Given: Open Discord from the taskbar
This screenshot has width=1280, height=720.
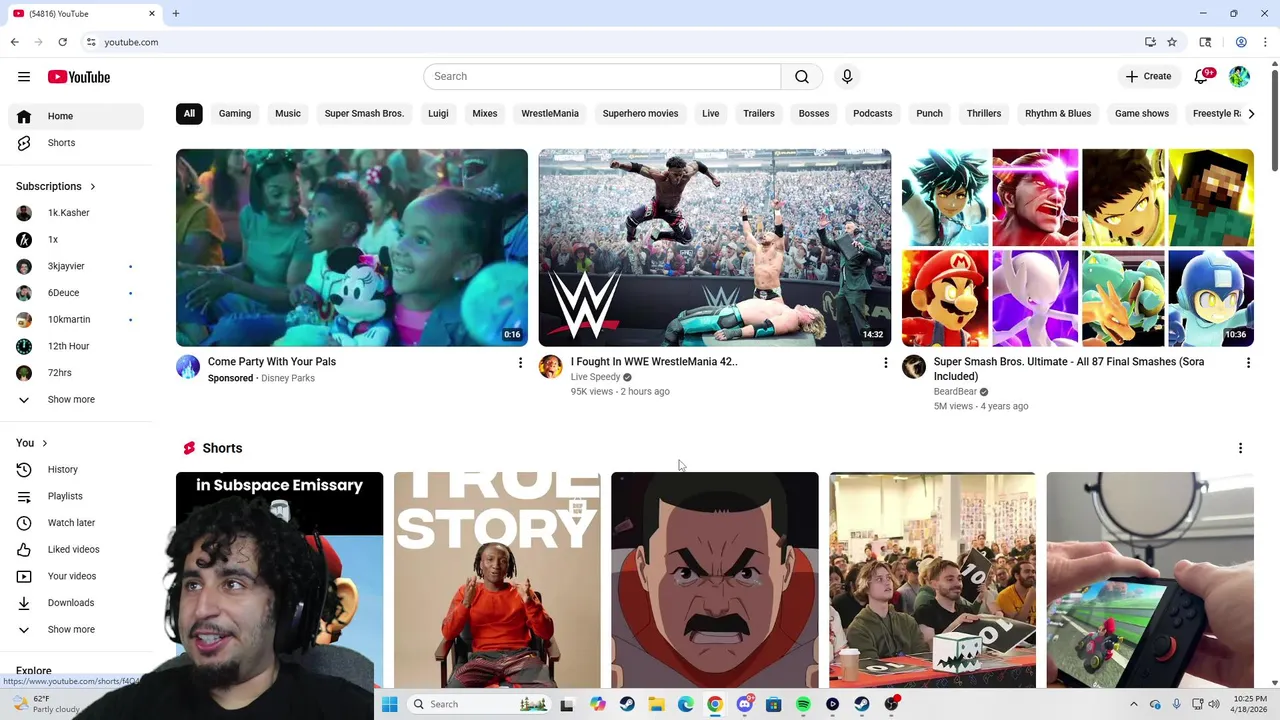Looking at the screenshot, I should click(744, 704).
